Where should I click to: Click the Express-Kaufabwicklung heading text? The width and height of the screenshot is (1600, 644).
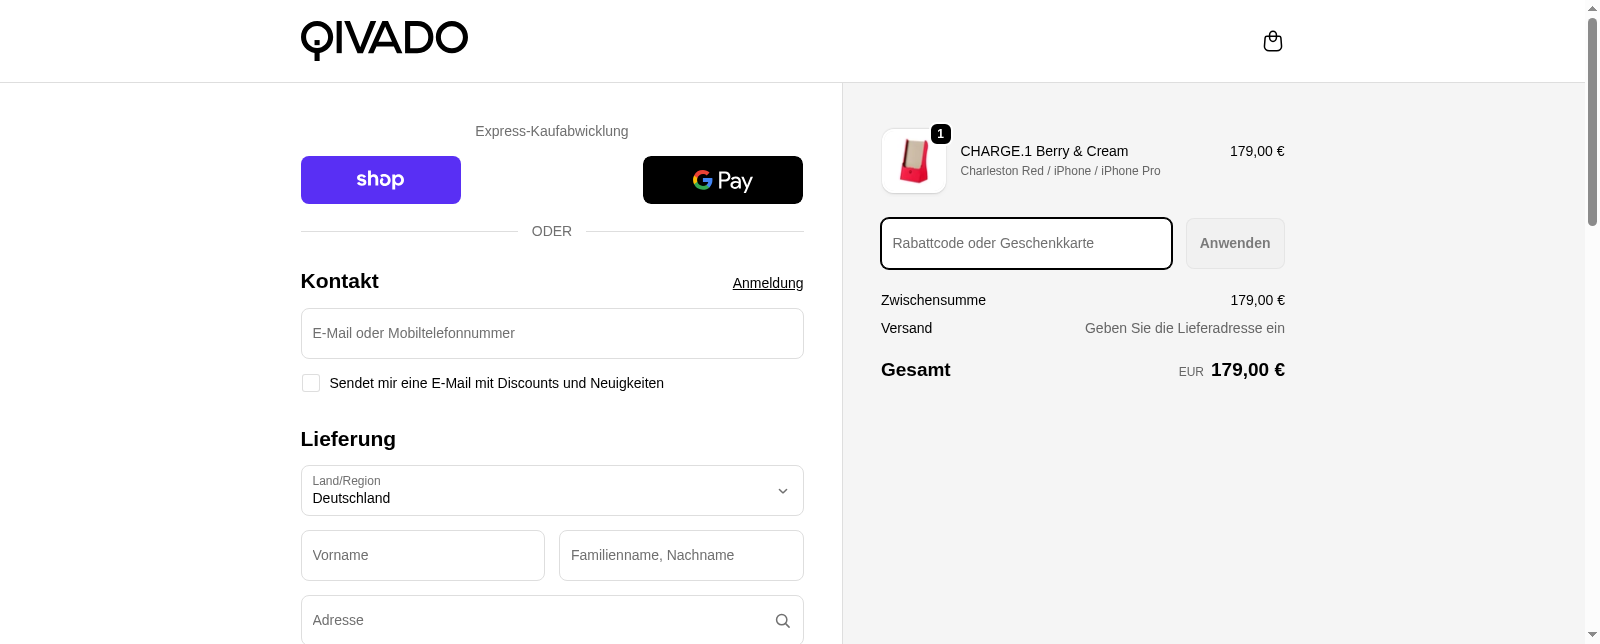coord(552,131)
